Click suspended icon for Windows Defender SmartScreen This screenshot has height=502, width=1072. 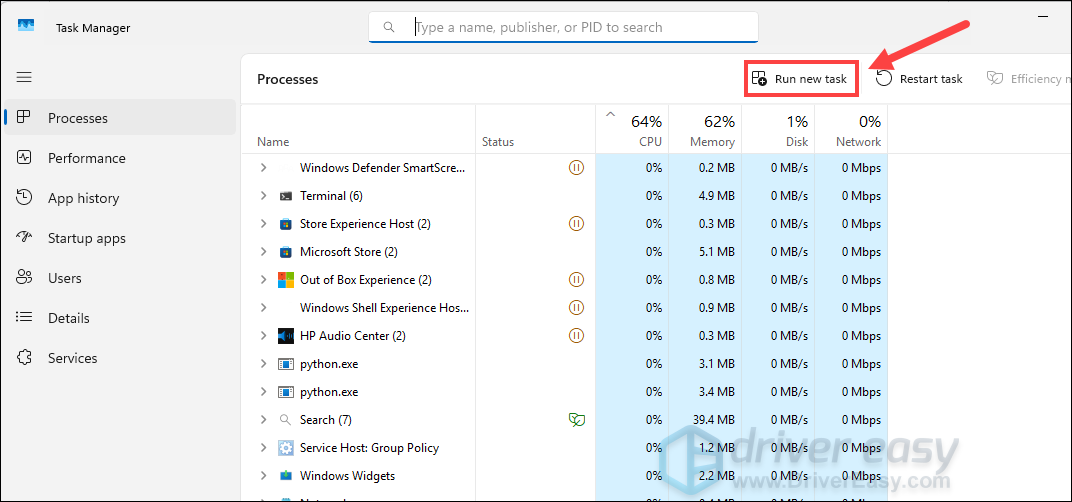tap(576, 168)
